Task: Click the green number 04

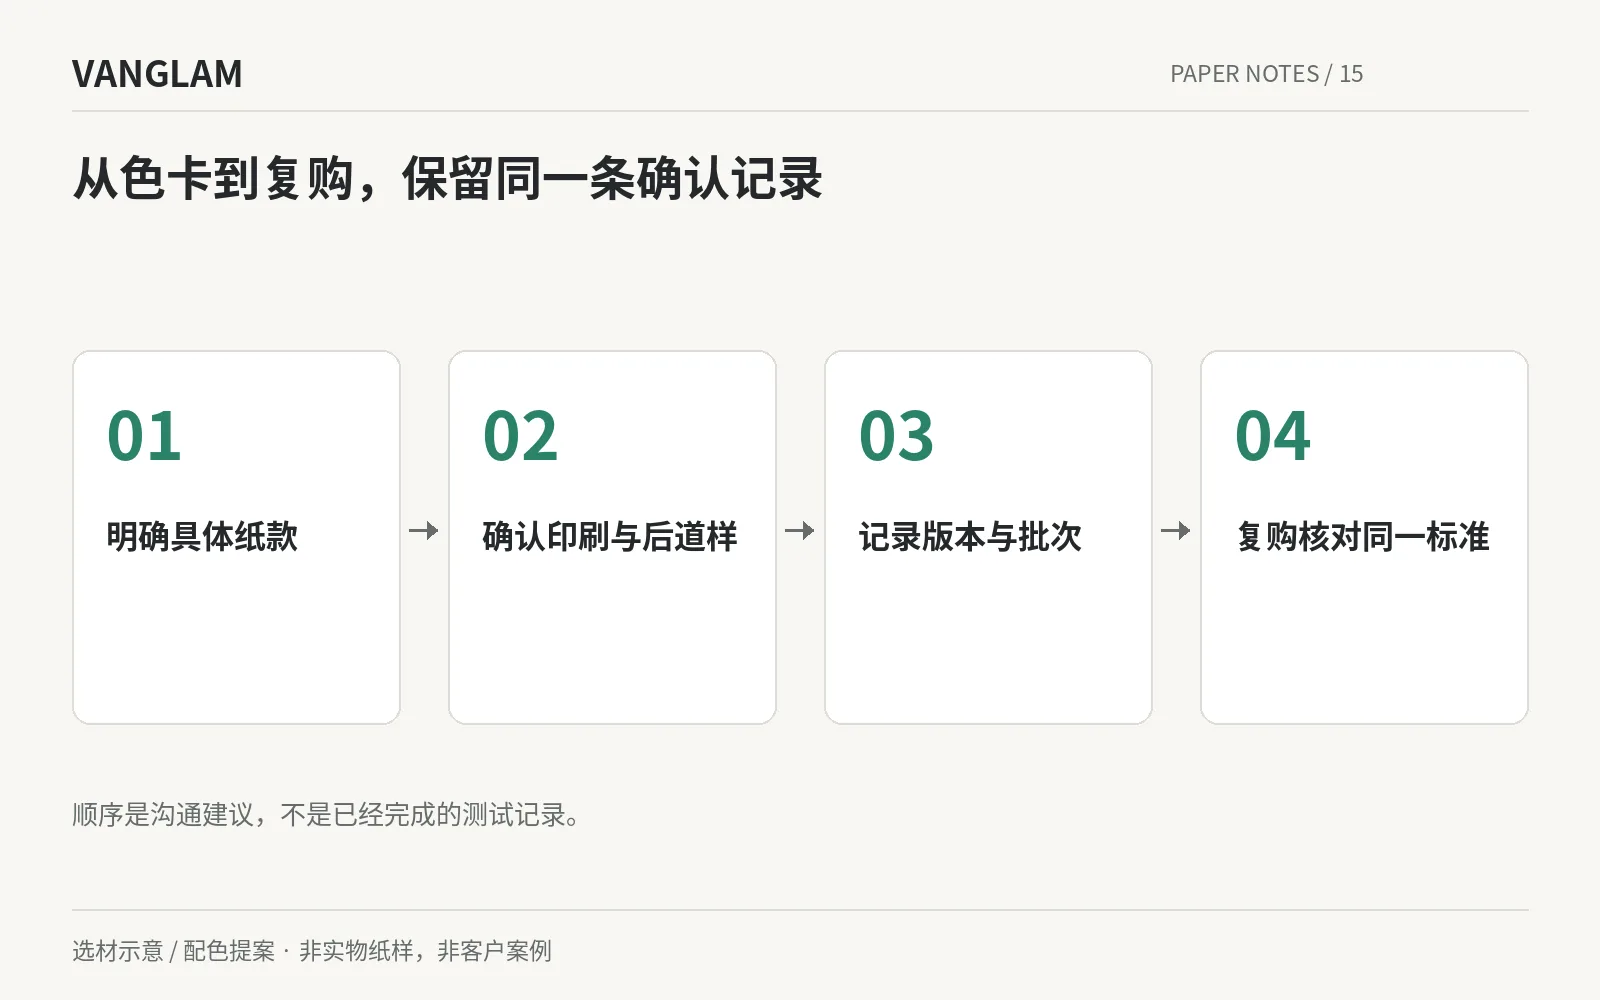Action: [1272, 437]
